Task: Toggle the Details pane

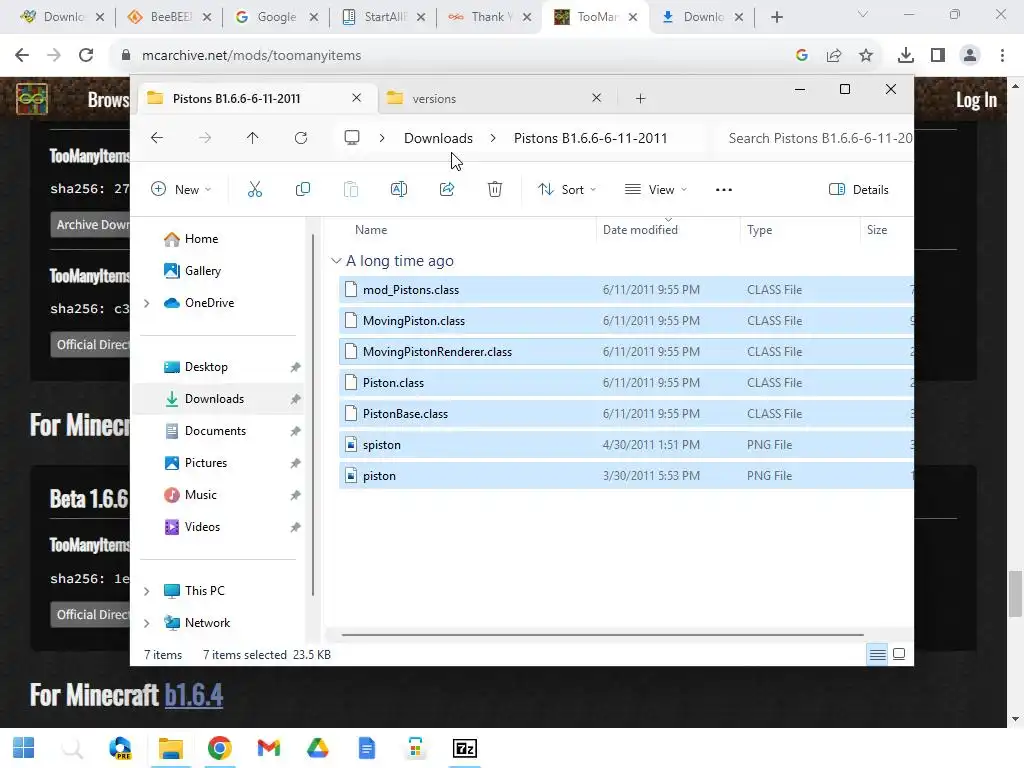Action: point(858,189)
